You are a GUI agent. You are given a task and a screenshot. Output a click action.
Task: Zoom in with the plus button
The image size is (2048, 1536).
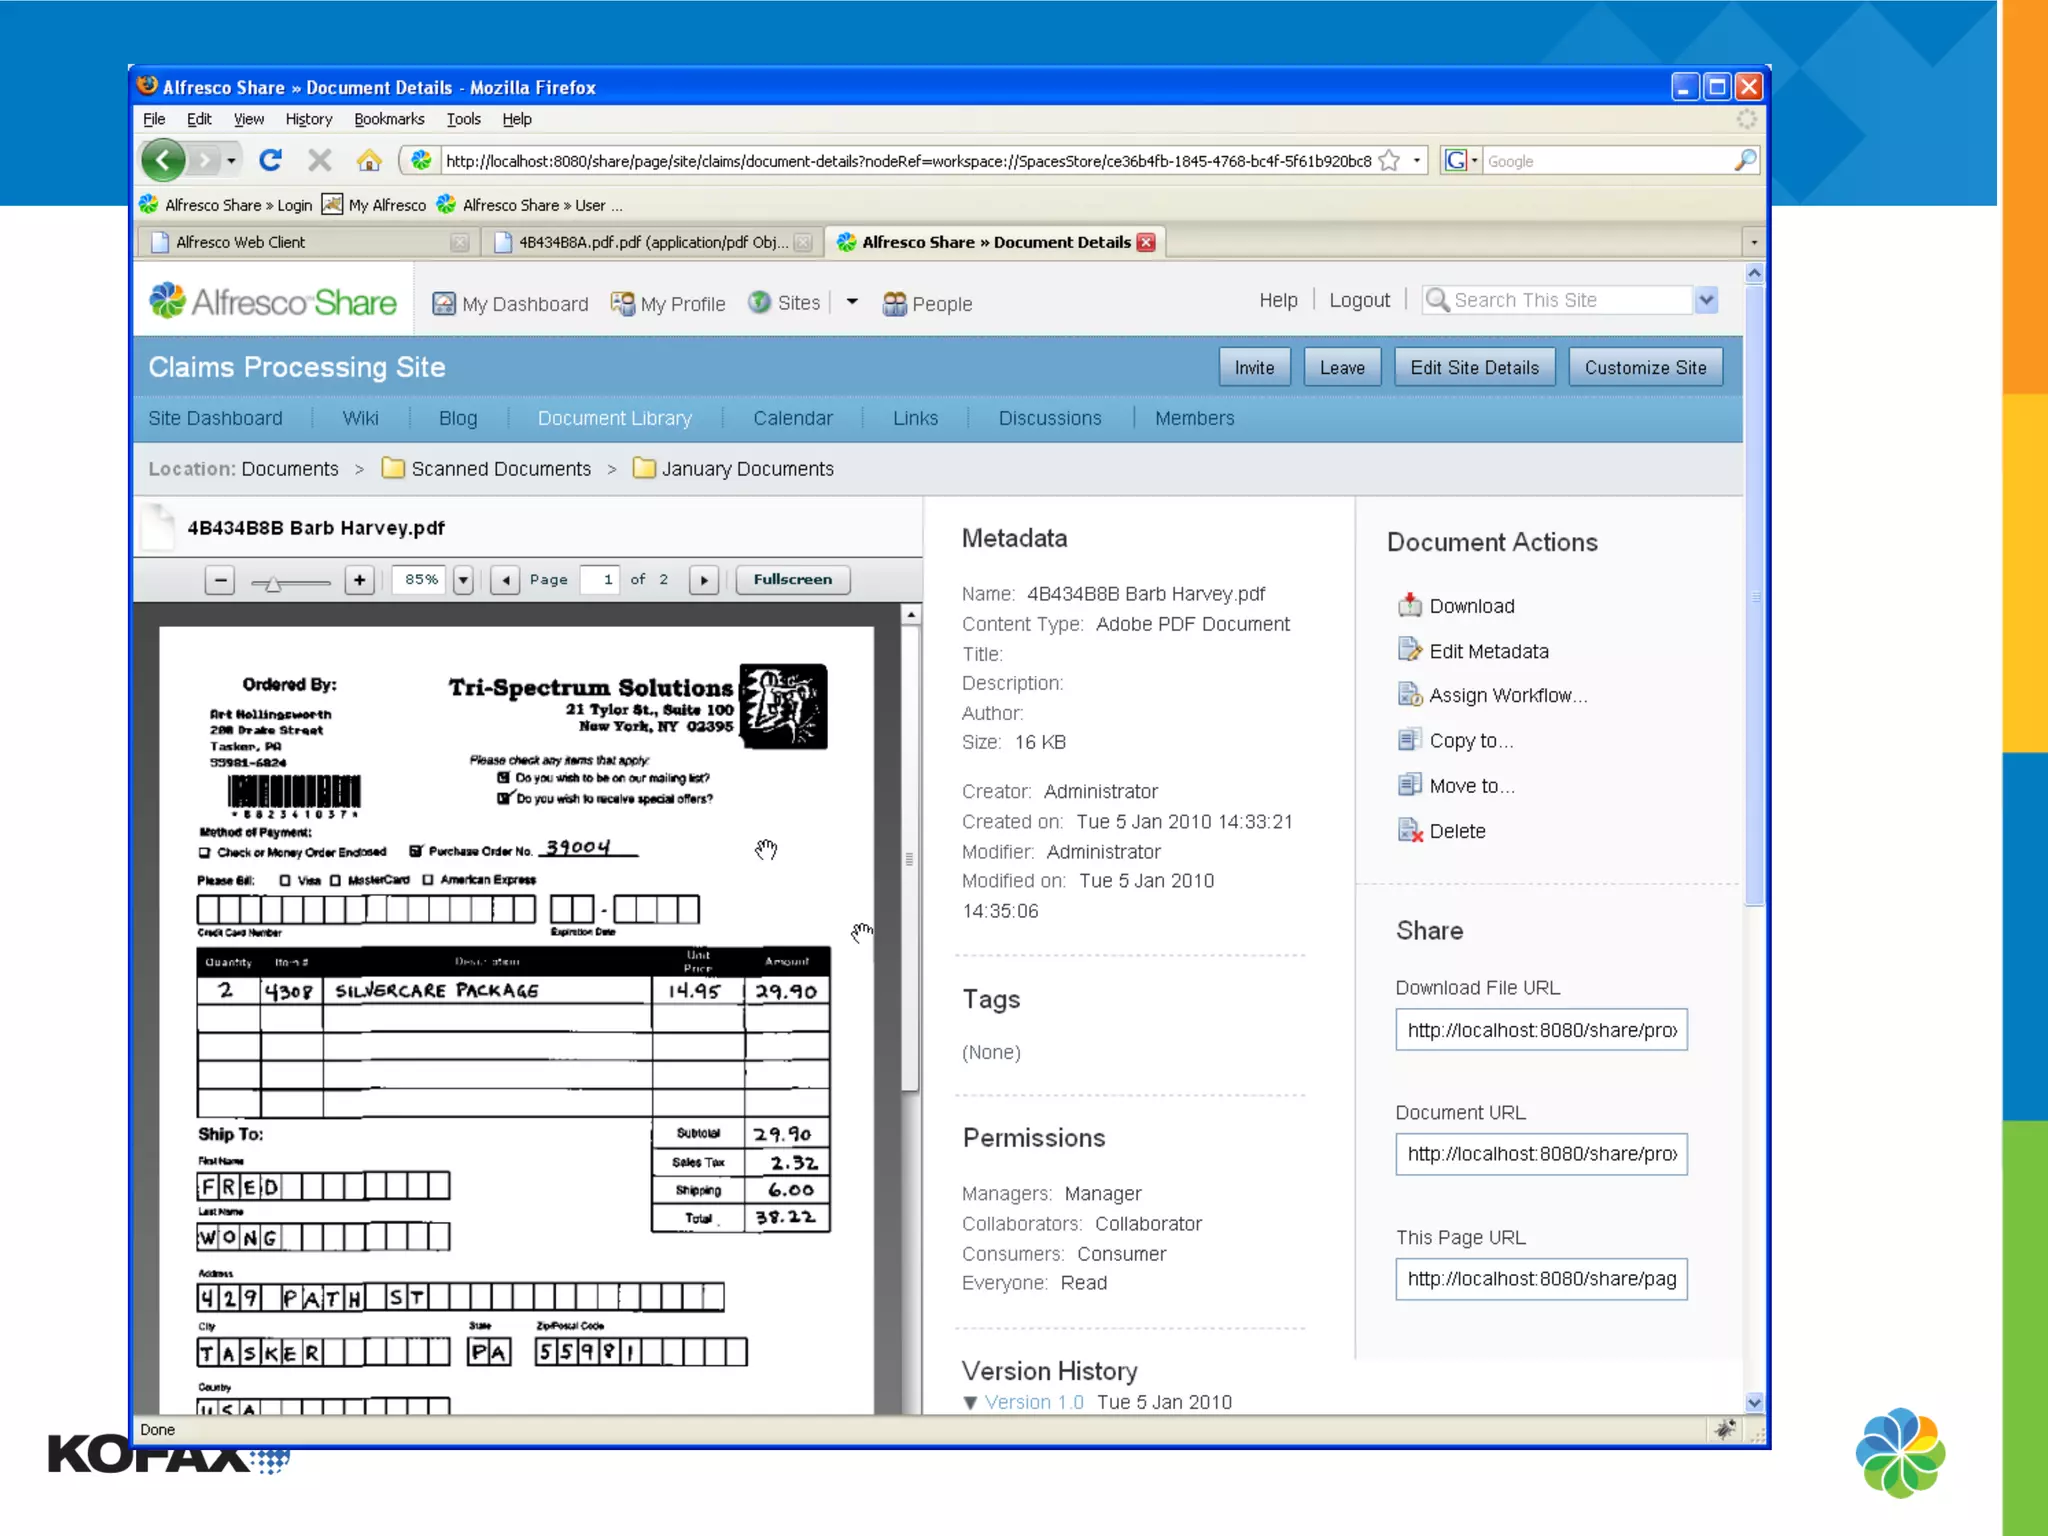(x=359, y=579)
